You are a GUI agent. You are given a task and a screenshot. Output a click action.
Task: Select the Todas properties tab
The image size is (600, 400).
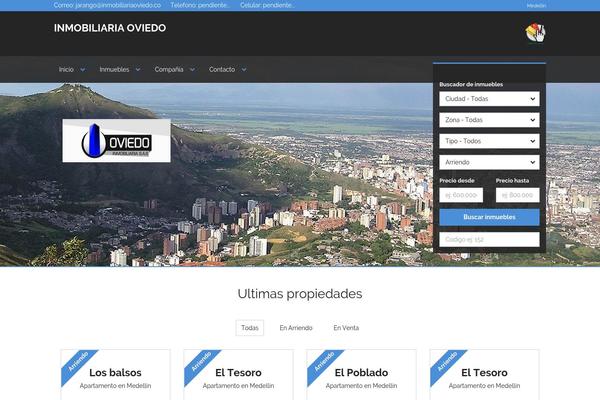249,328
